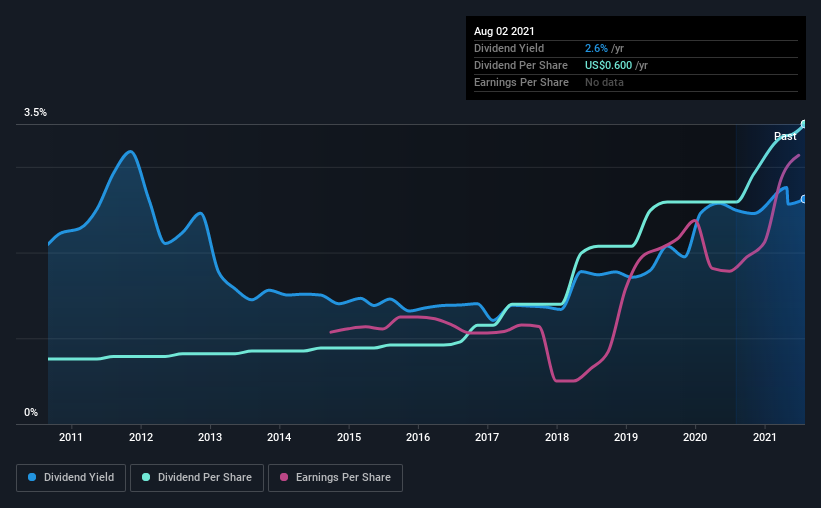Select the 2019 x-axis label

[626, 437]
